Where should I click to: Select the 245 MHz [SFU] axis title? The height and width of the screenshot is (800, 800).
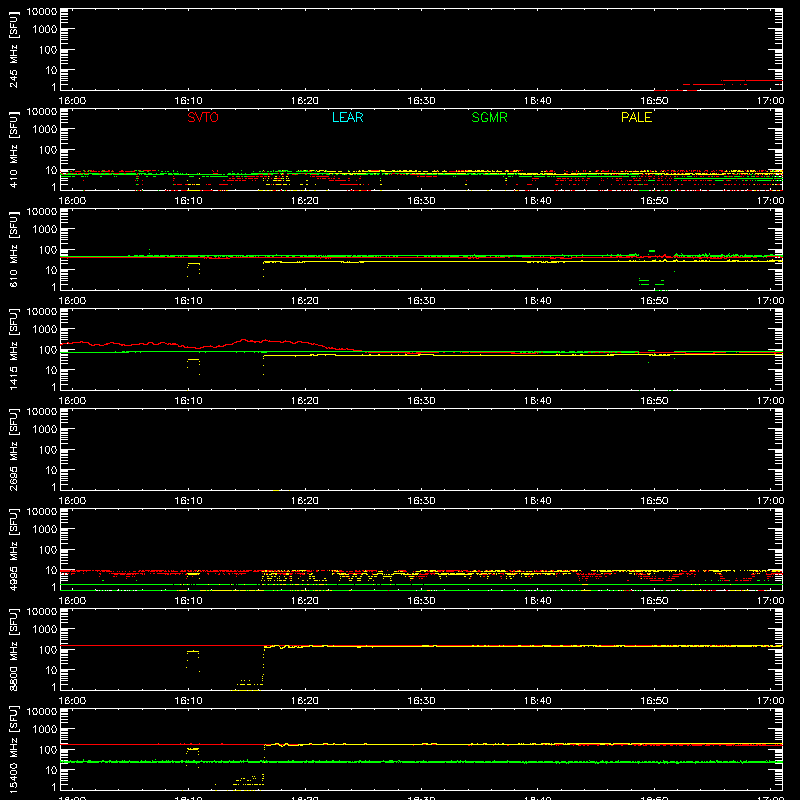[13, 49]
